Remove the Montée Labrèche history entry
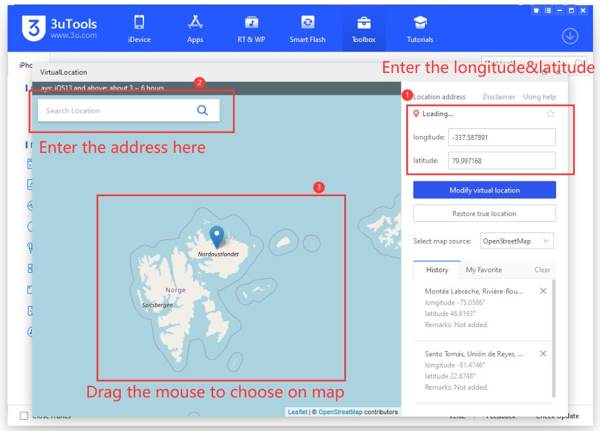600x431 pixels. tap(543, 291)
